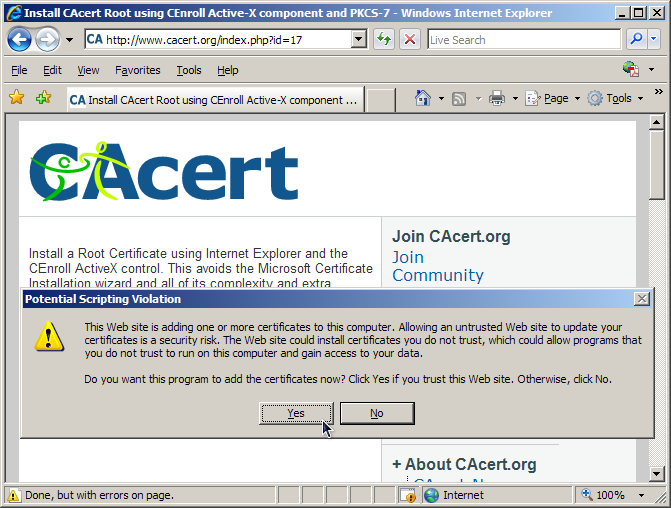Viewport: 671px width, 508px height.
Task: Open the File menu
Action: [x=19, y=70]
